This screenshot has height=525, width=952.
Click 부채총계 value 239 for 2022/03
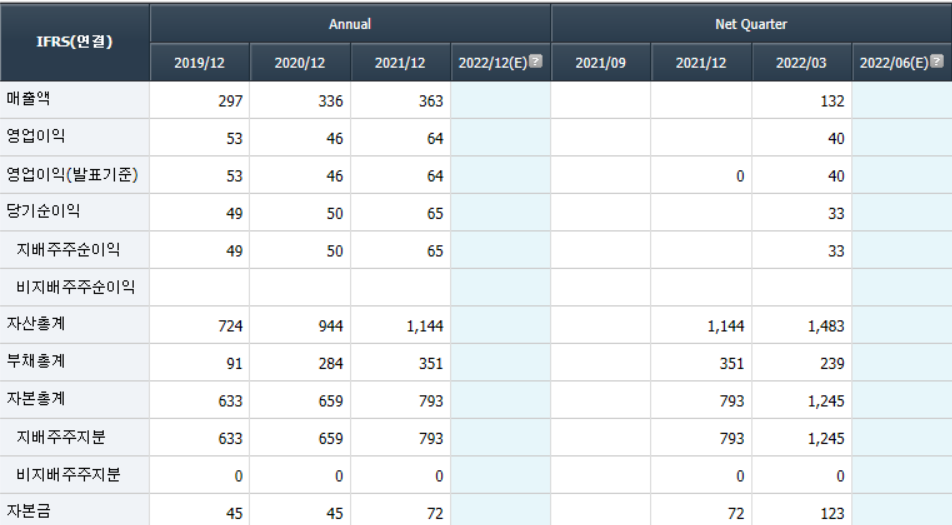point(832,364)
